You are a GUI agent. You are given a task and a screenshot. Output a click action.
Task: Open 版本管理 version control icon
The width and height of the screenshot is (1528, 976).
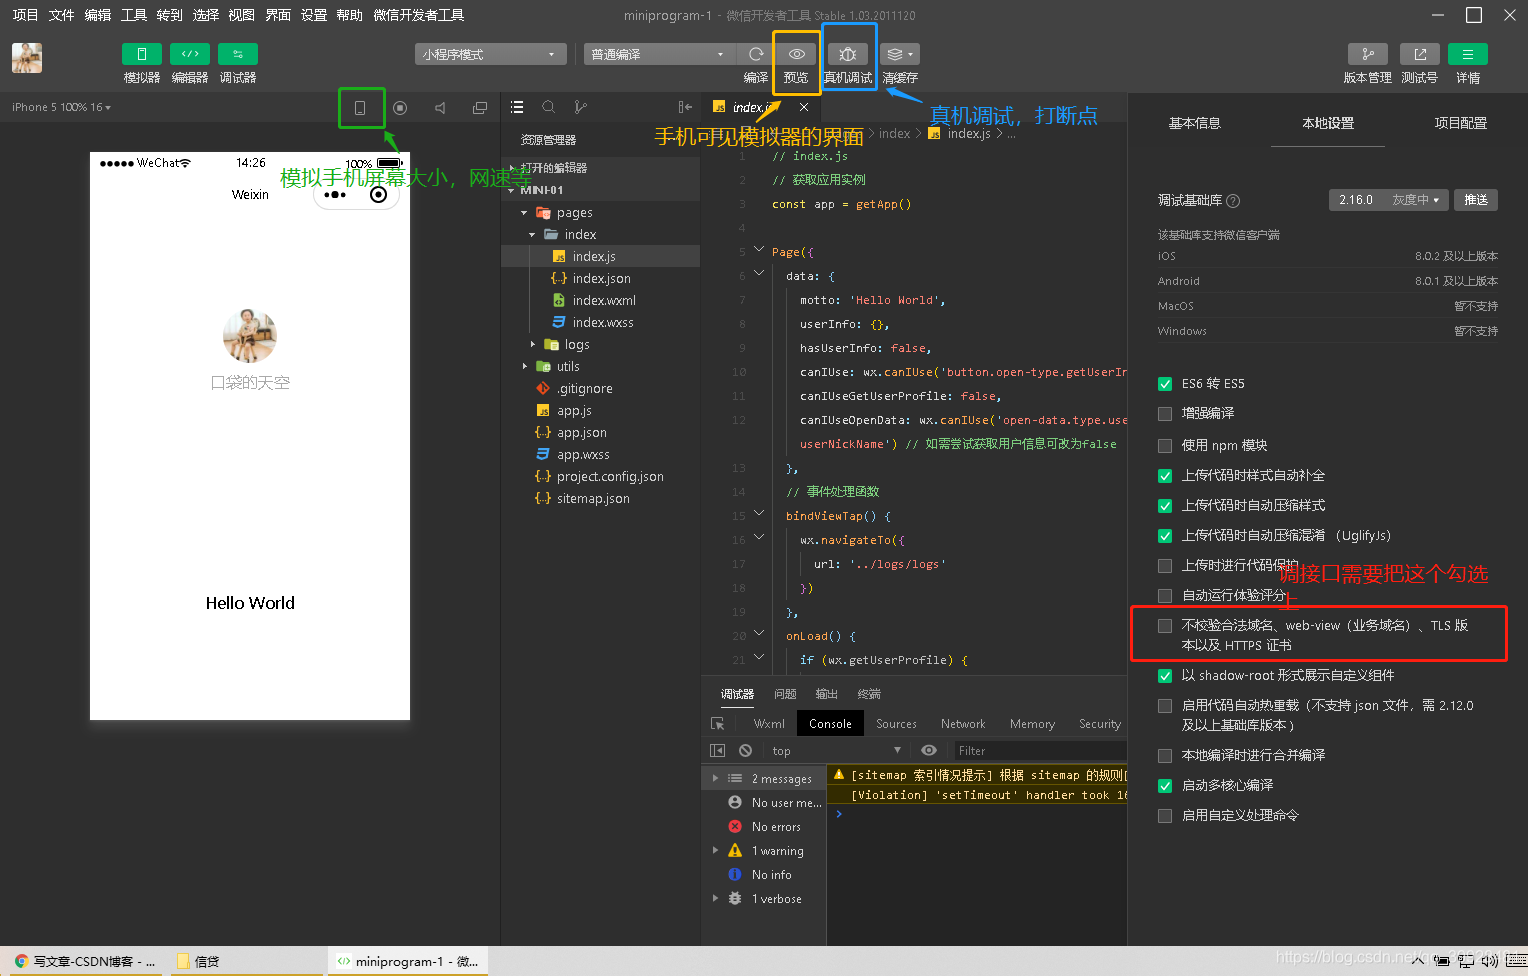(x=1367, y=54)
